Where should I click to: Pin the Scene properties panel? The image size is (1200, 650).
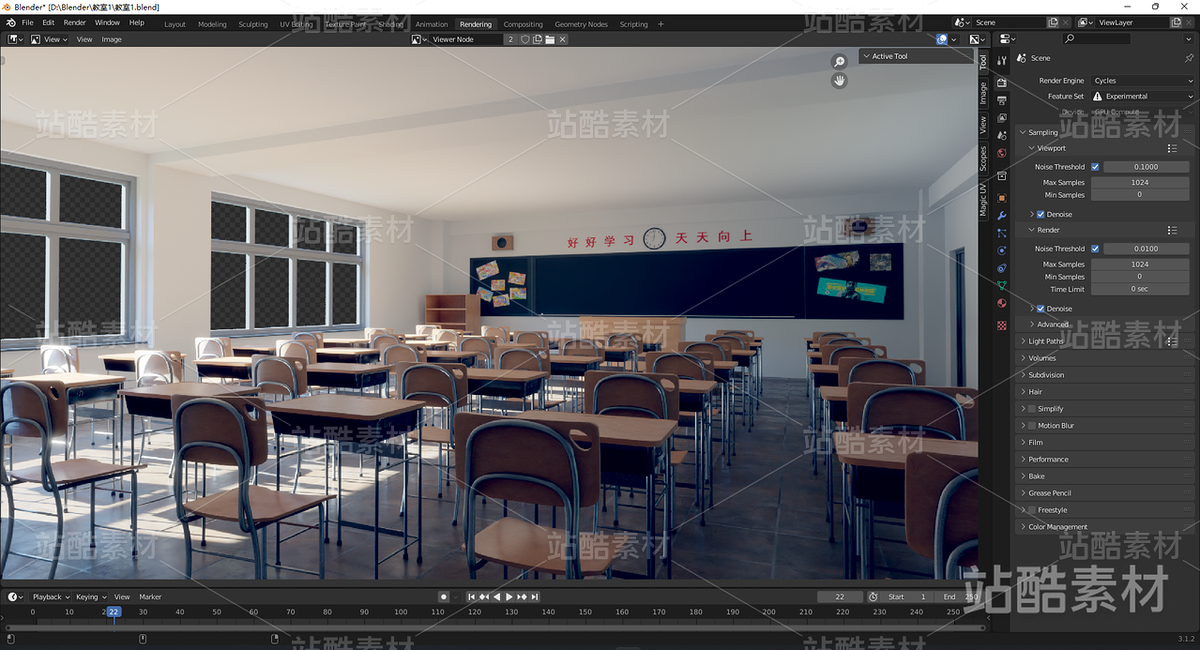coord(1189,58)
